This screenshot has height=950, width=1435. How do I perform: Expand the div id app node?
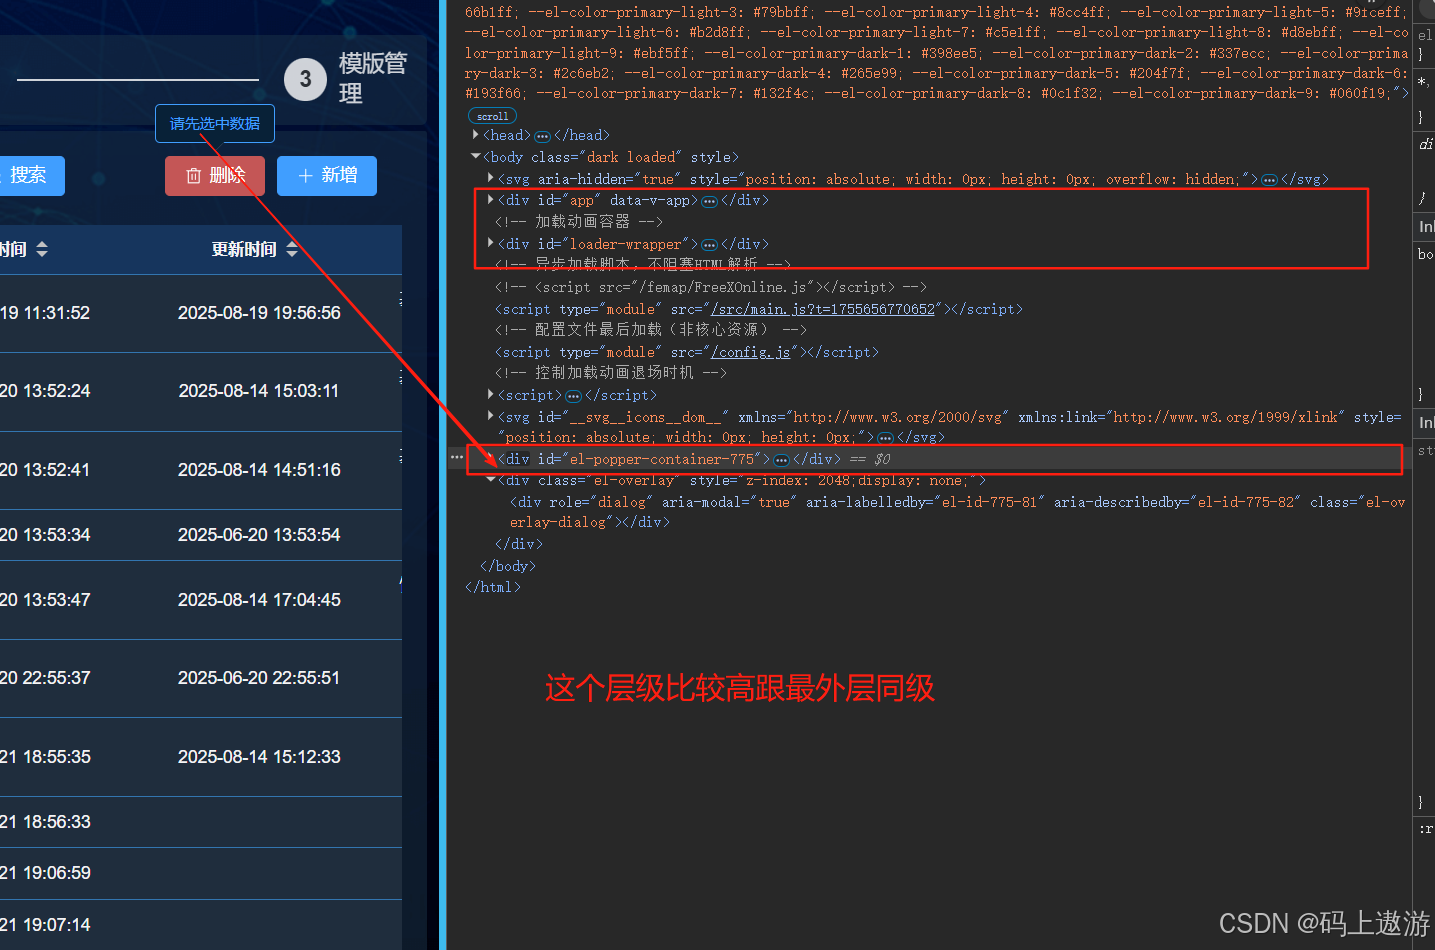pyautogui.click(x=490, y=200)
